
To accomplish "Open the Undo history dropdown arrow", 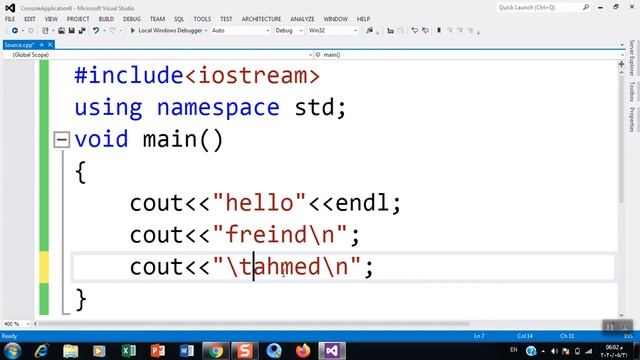I will coord(104,31).
